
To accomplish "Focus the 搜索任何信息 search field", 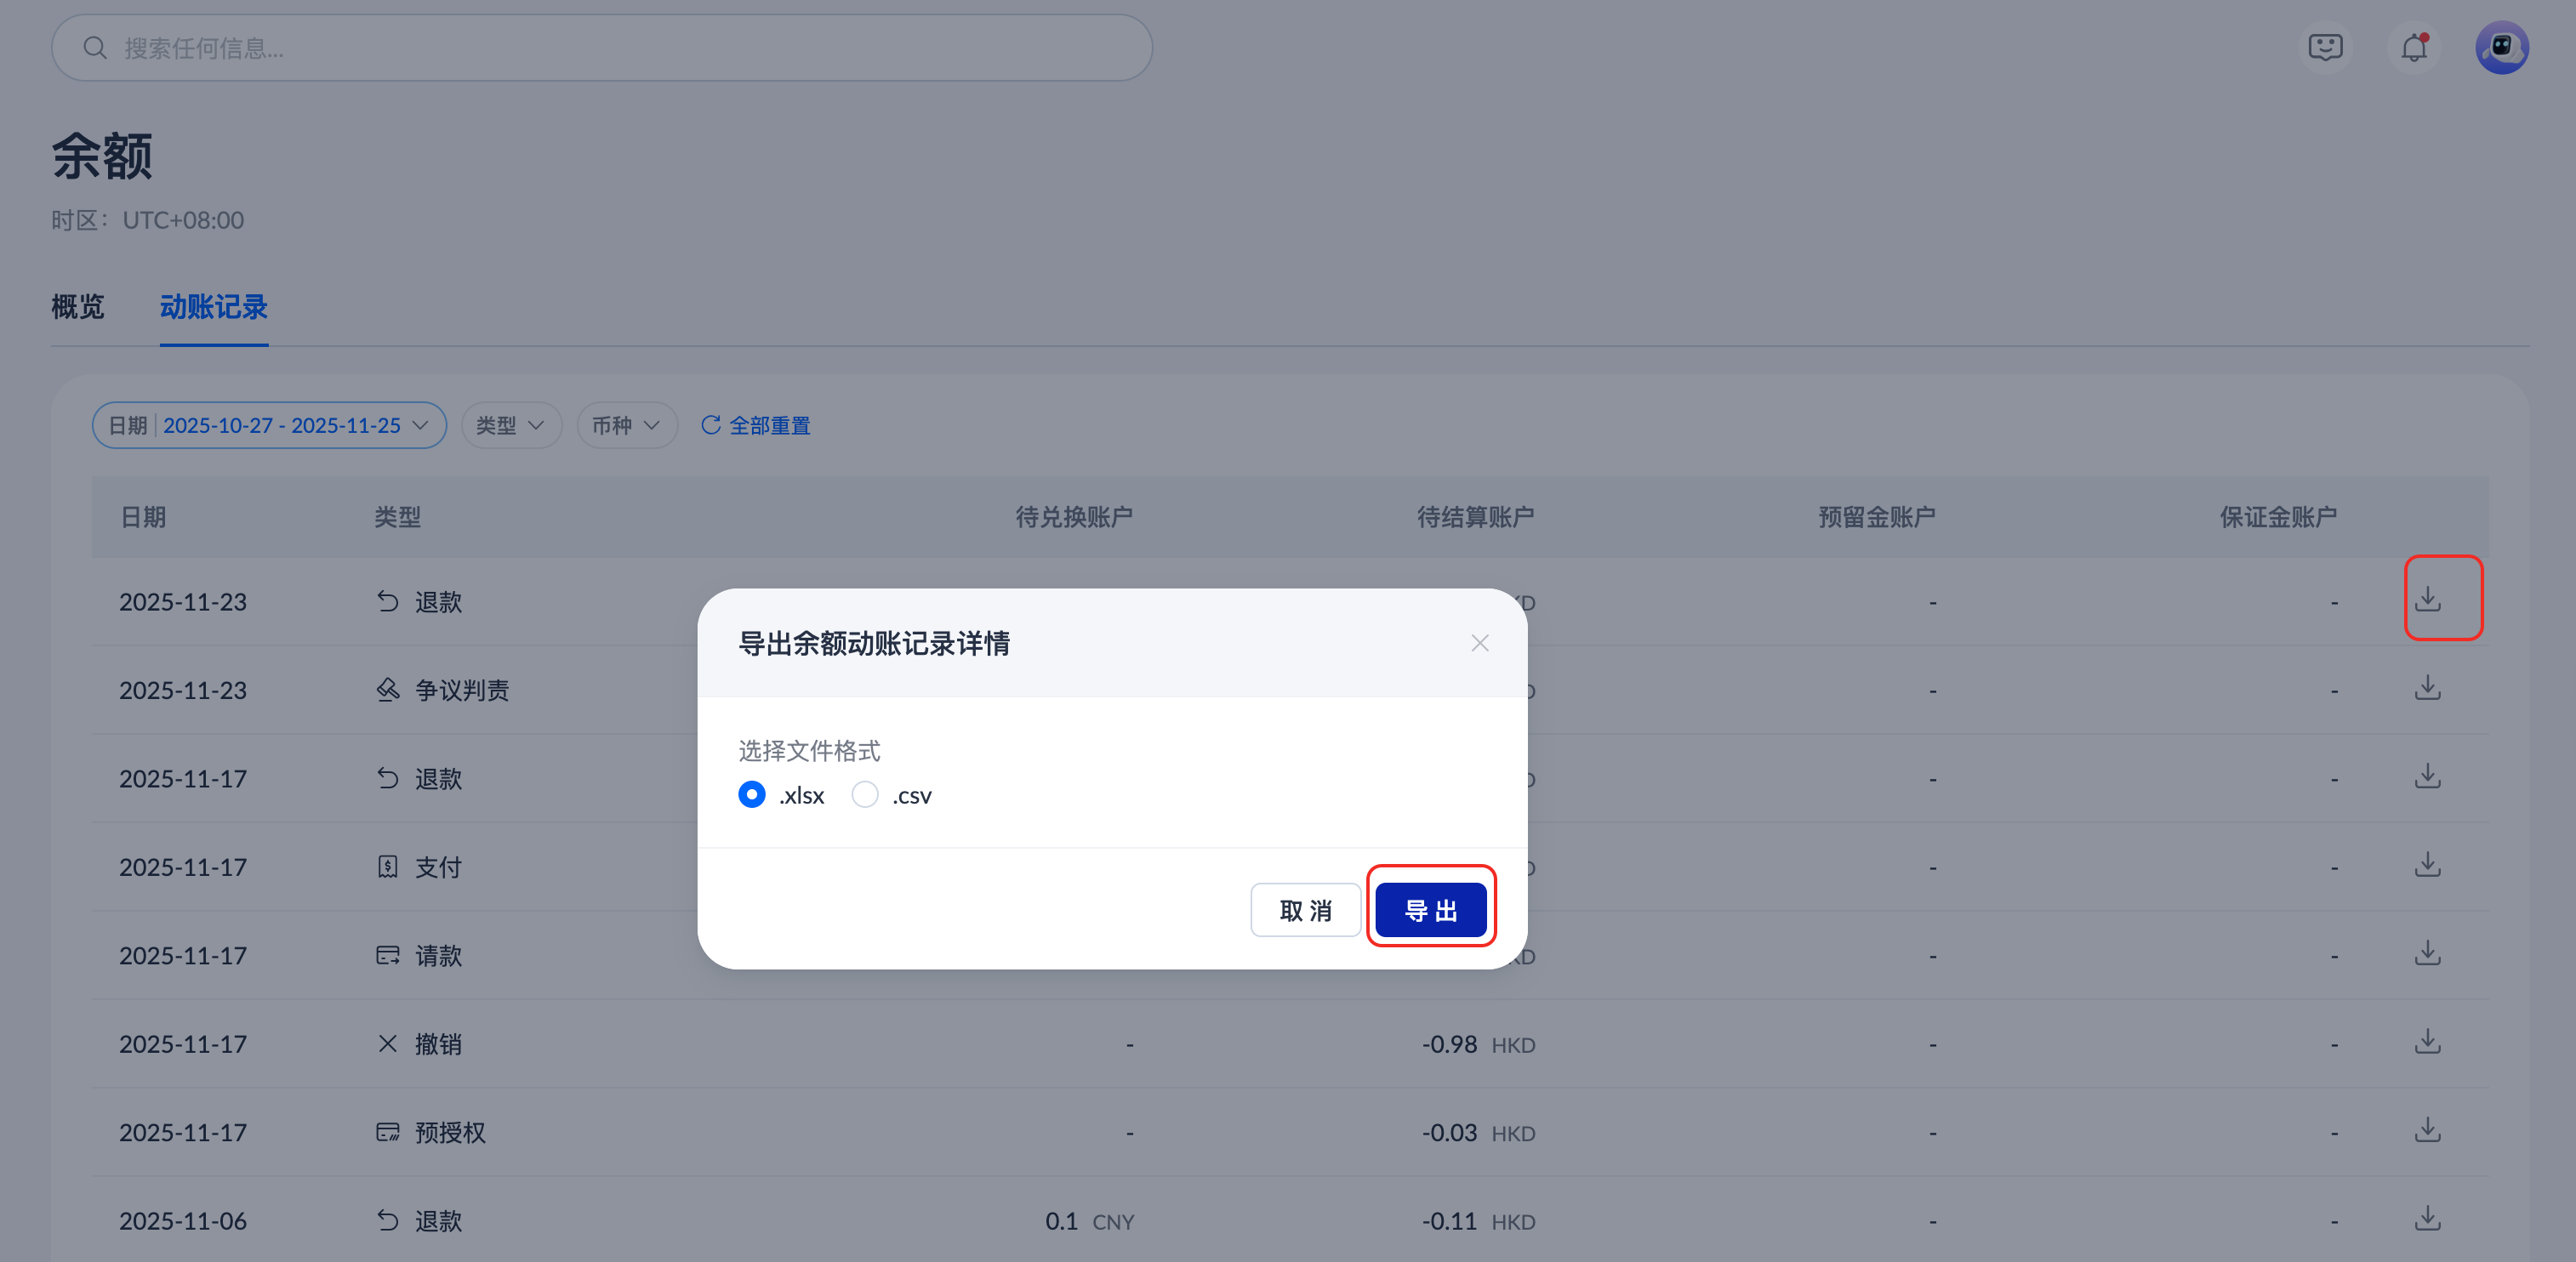I will tap(600, 48).
